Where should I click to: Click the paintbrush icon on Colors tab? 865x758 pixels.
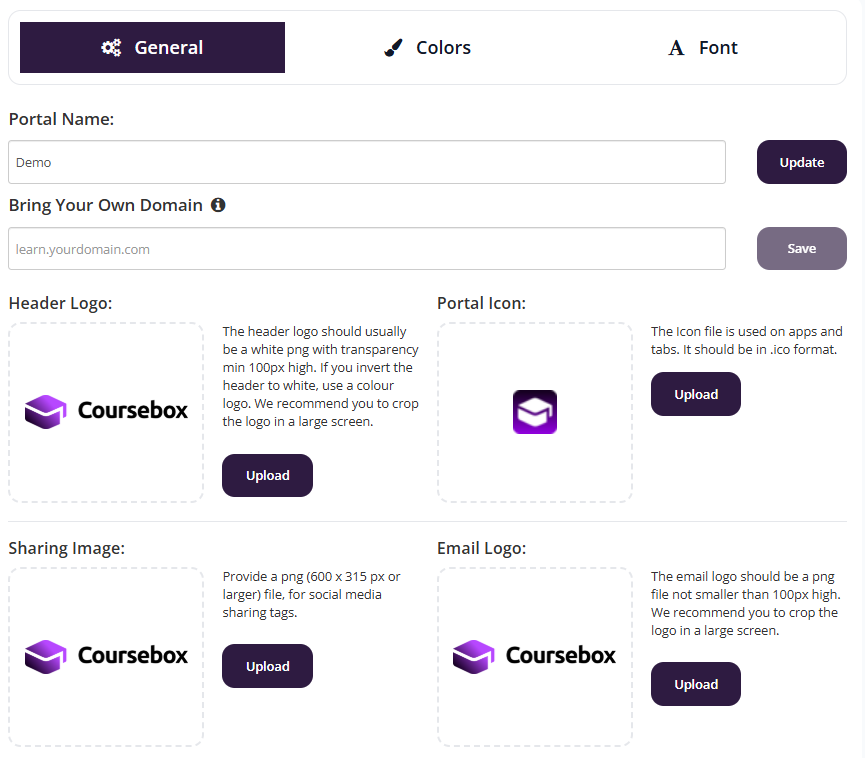click(x=394, y=48)
